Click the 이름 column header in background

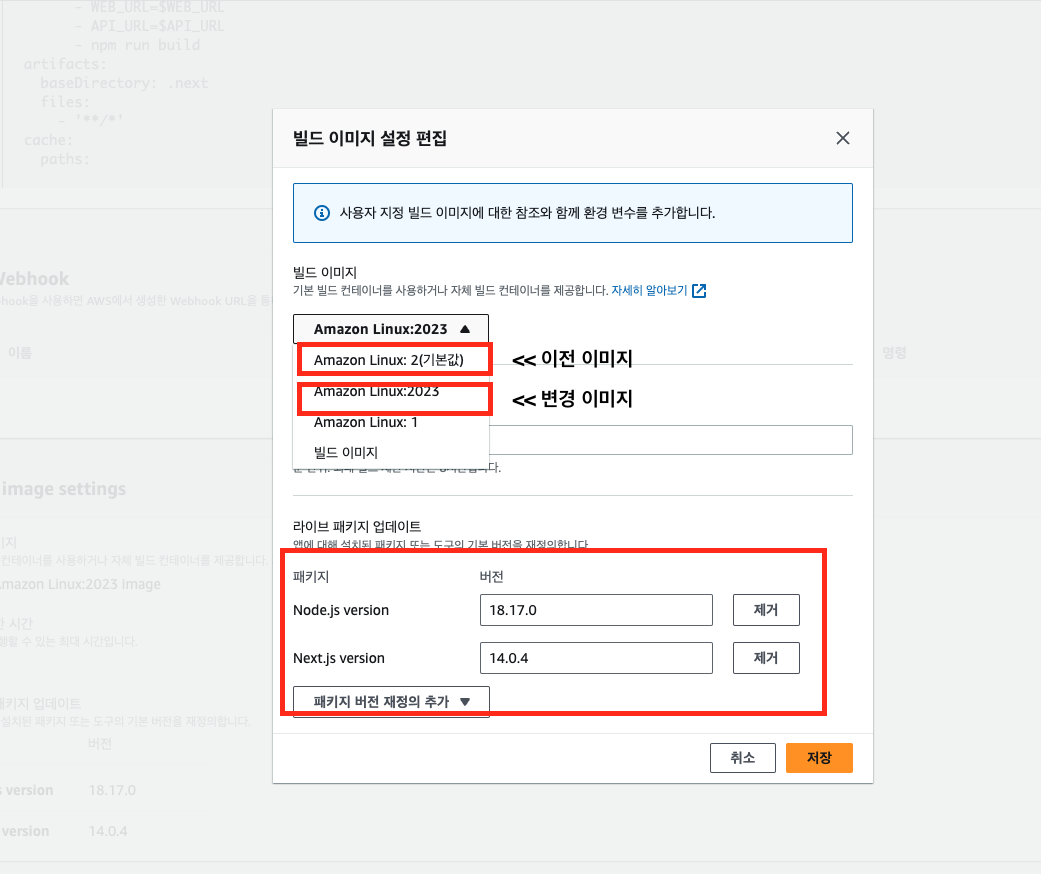coord(20,353)
